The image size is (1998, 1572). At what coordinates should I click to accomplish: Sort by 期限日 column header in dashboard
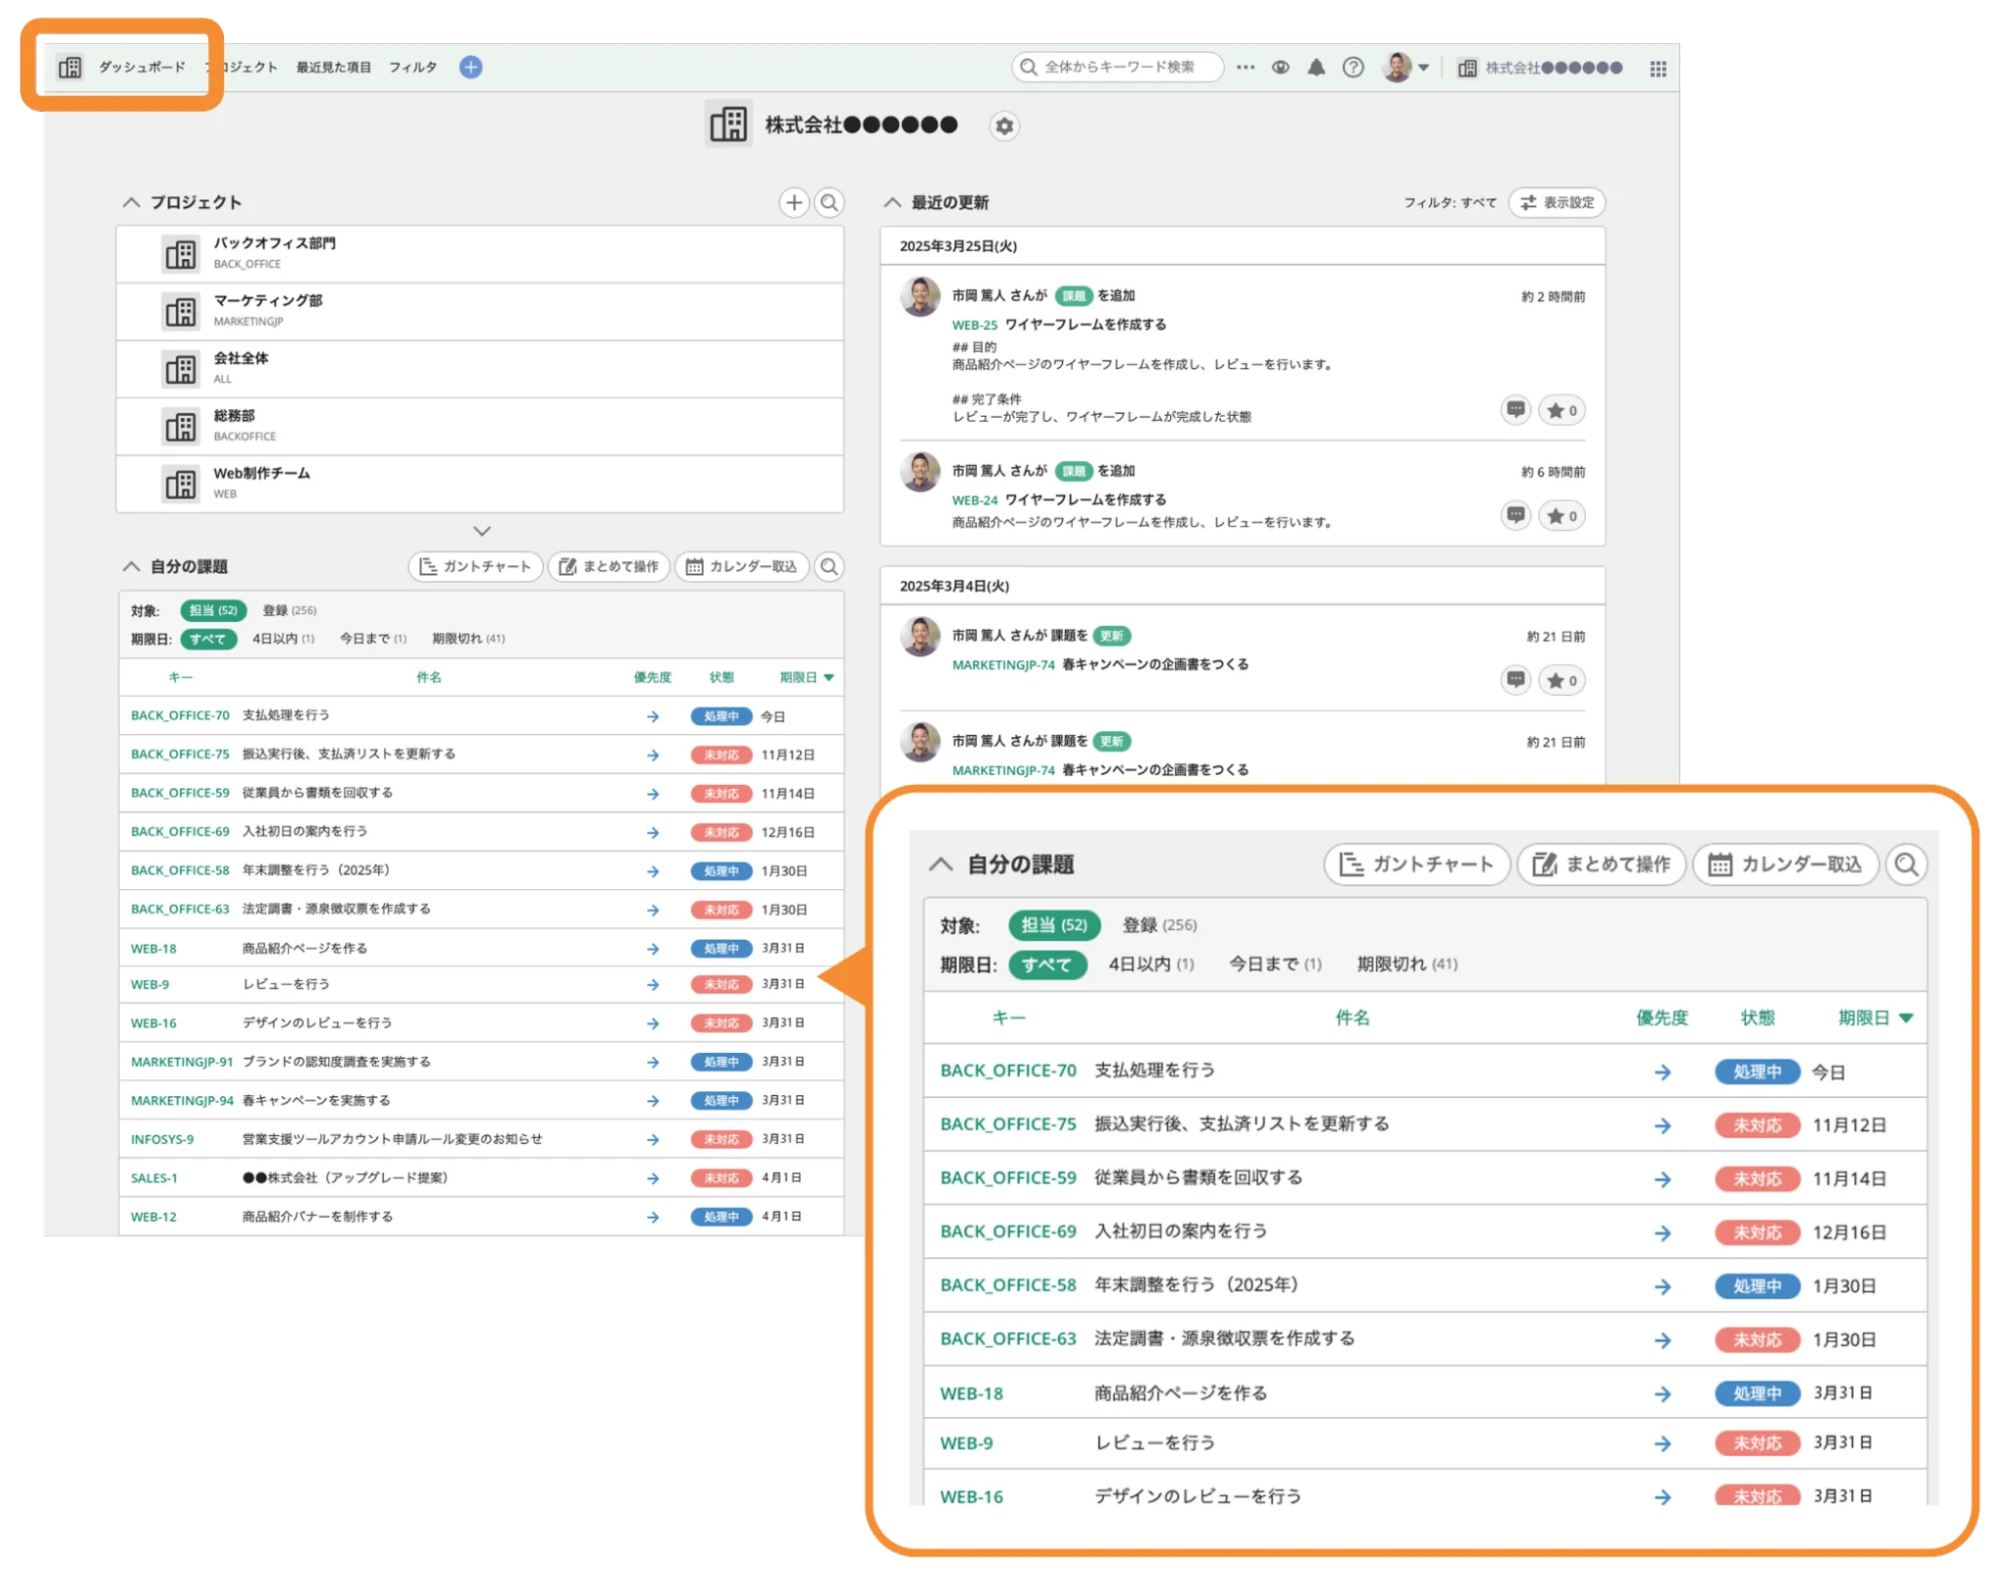coord(806,678)
